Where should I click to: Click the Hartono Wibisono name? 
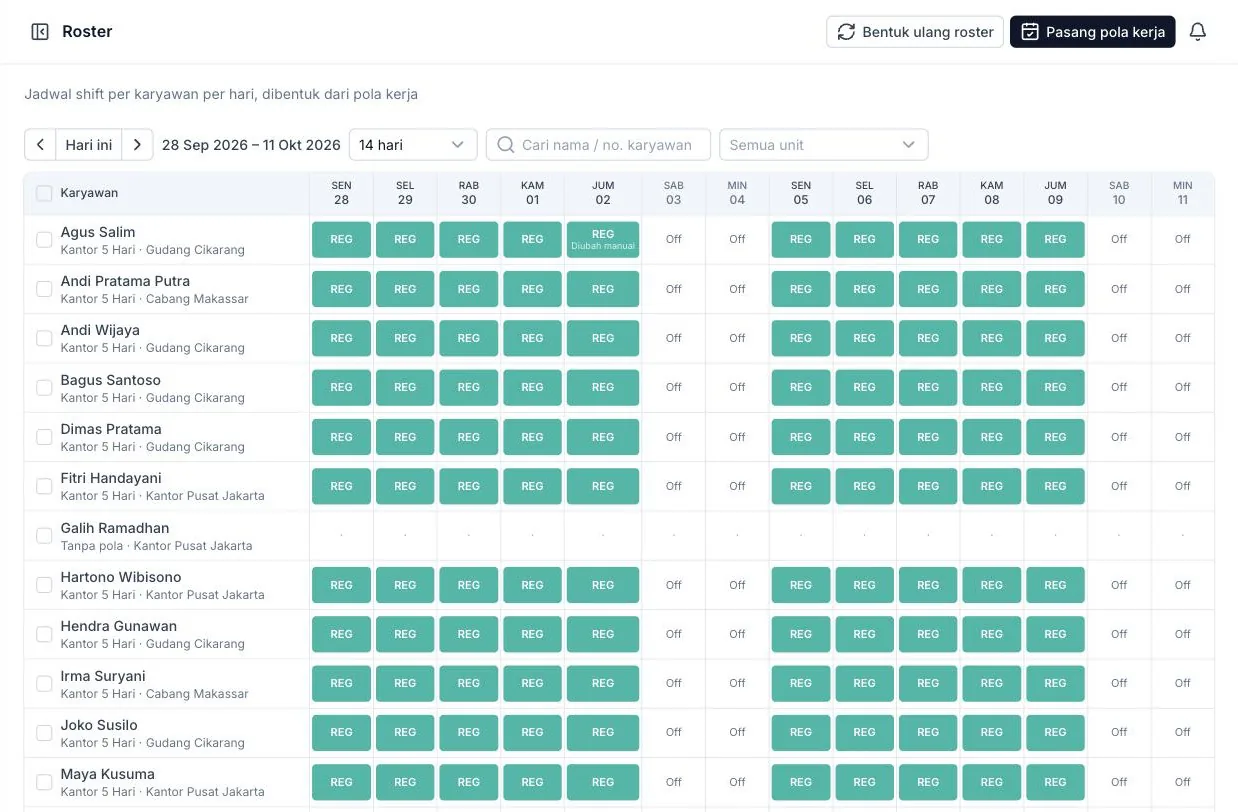coord(121,577)
